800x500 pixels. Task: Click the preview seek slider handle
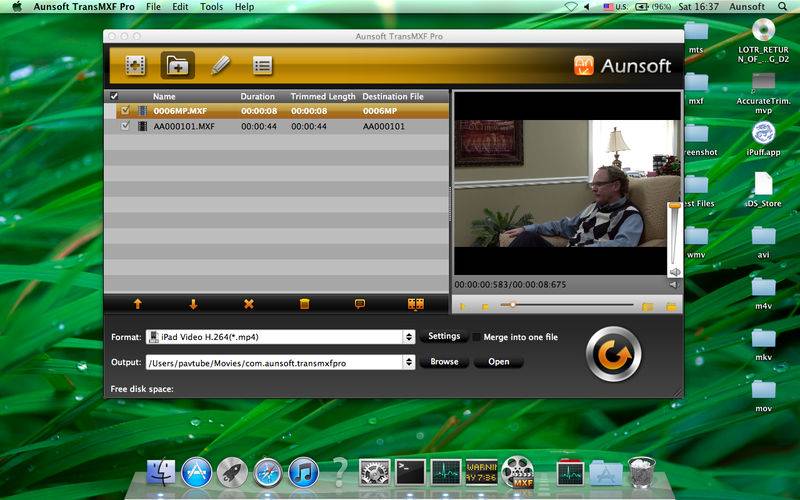coord(512,305)
